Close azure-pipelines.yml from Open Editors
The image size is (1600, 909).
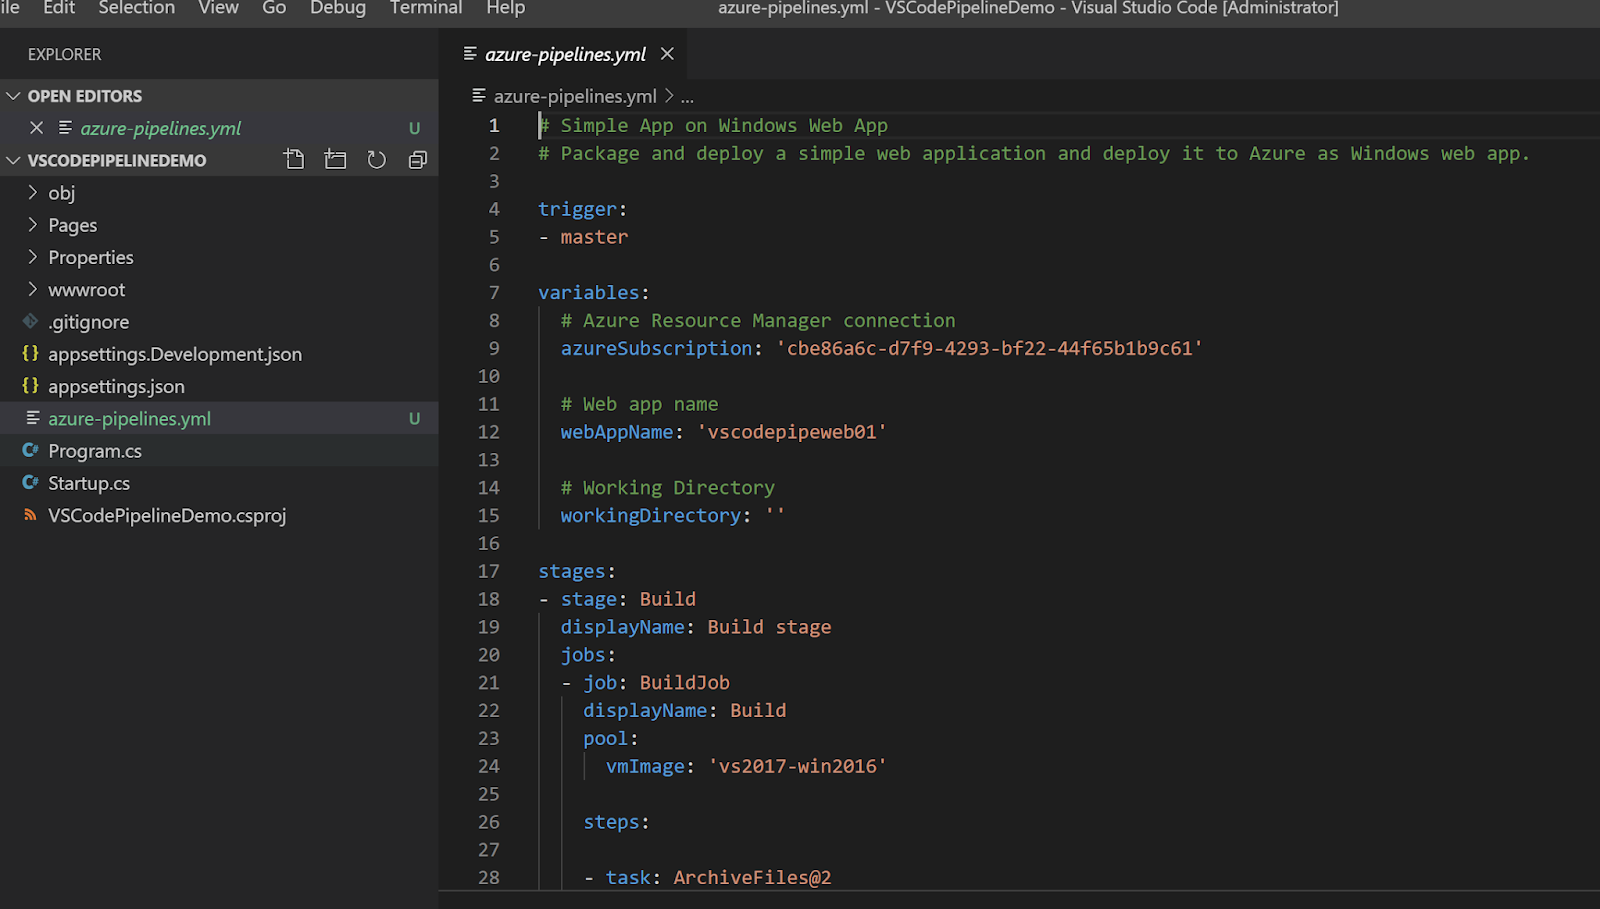[x=37, y=128]
